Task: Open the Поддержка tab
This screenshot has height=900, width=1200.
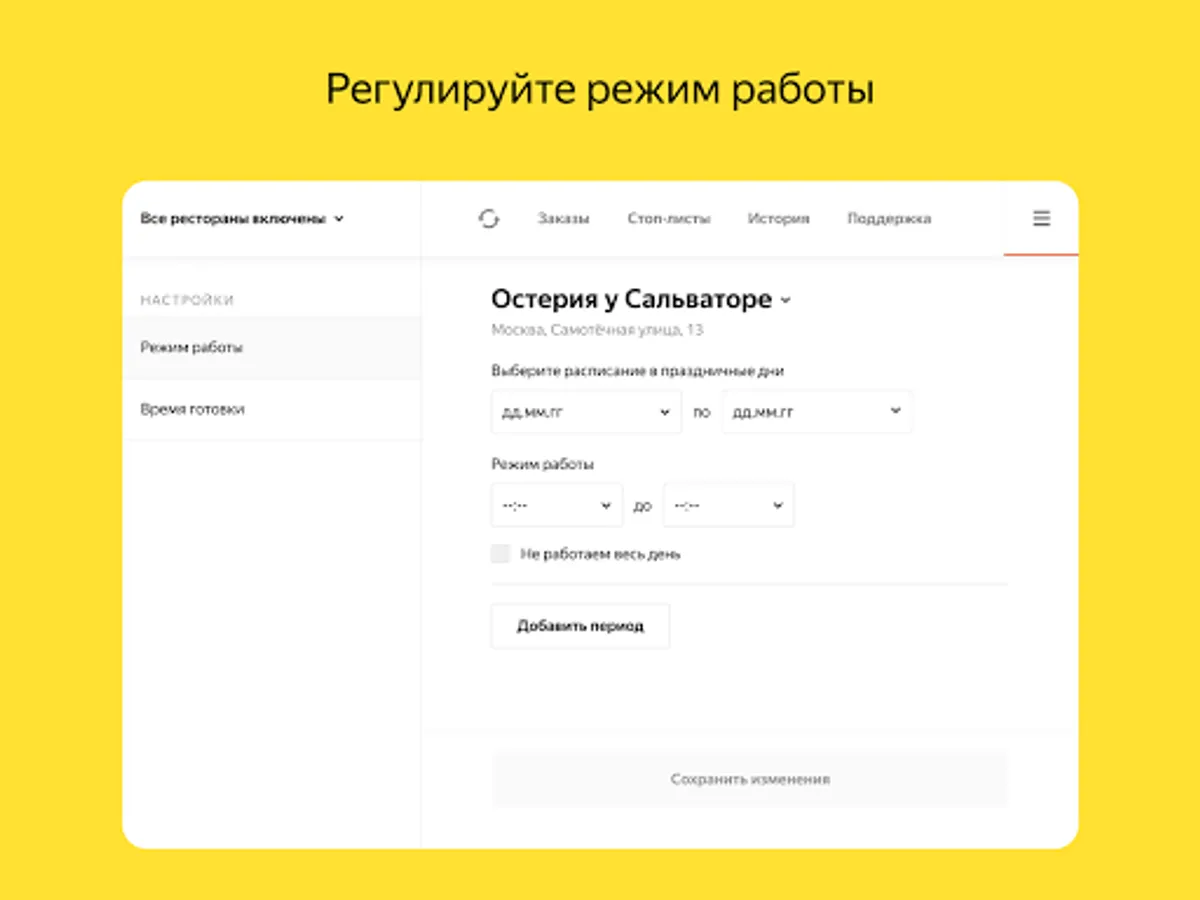Action: pyautogui.click(x=889, y=218)
